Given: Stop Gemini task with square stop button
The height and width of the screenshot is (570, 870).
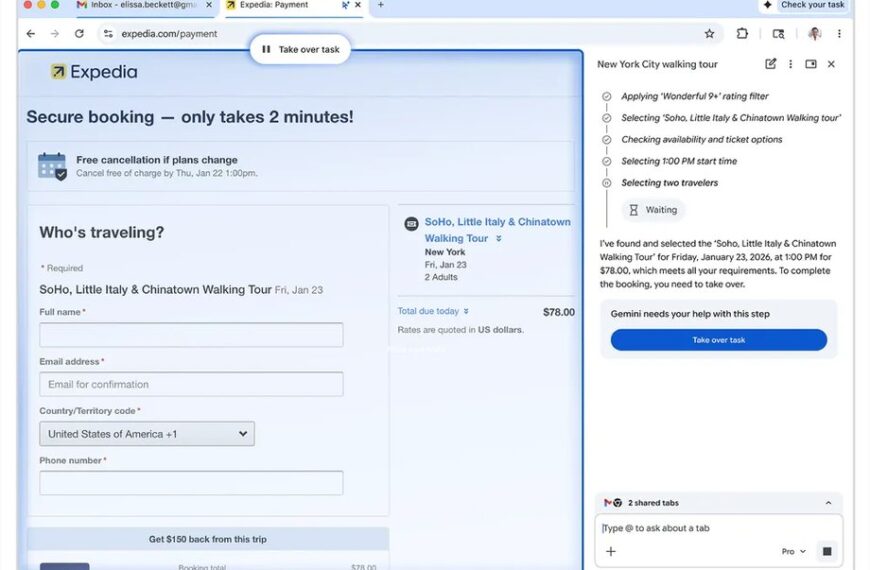Looking at the screenshot, I should (x=827, y=551).
